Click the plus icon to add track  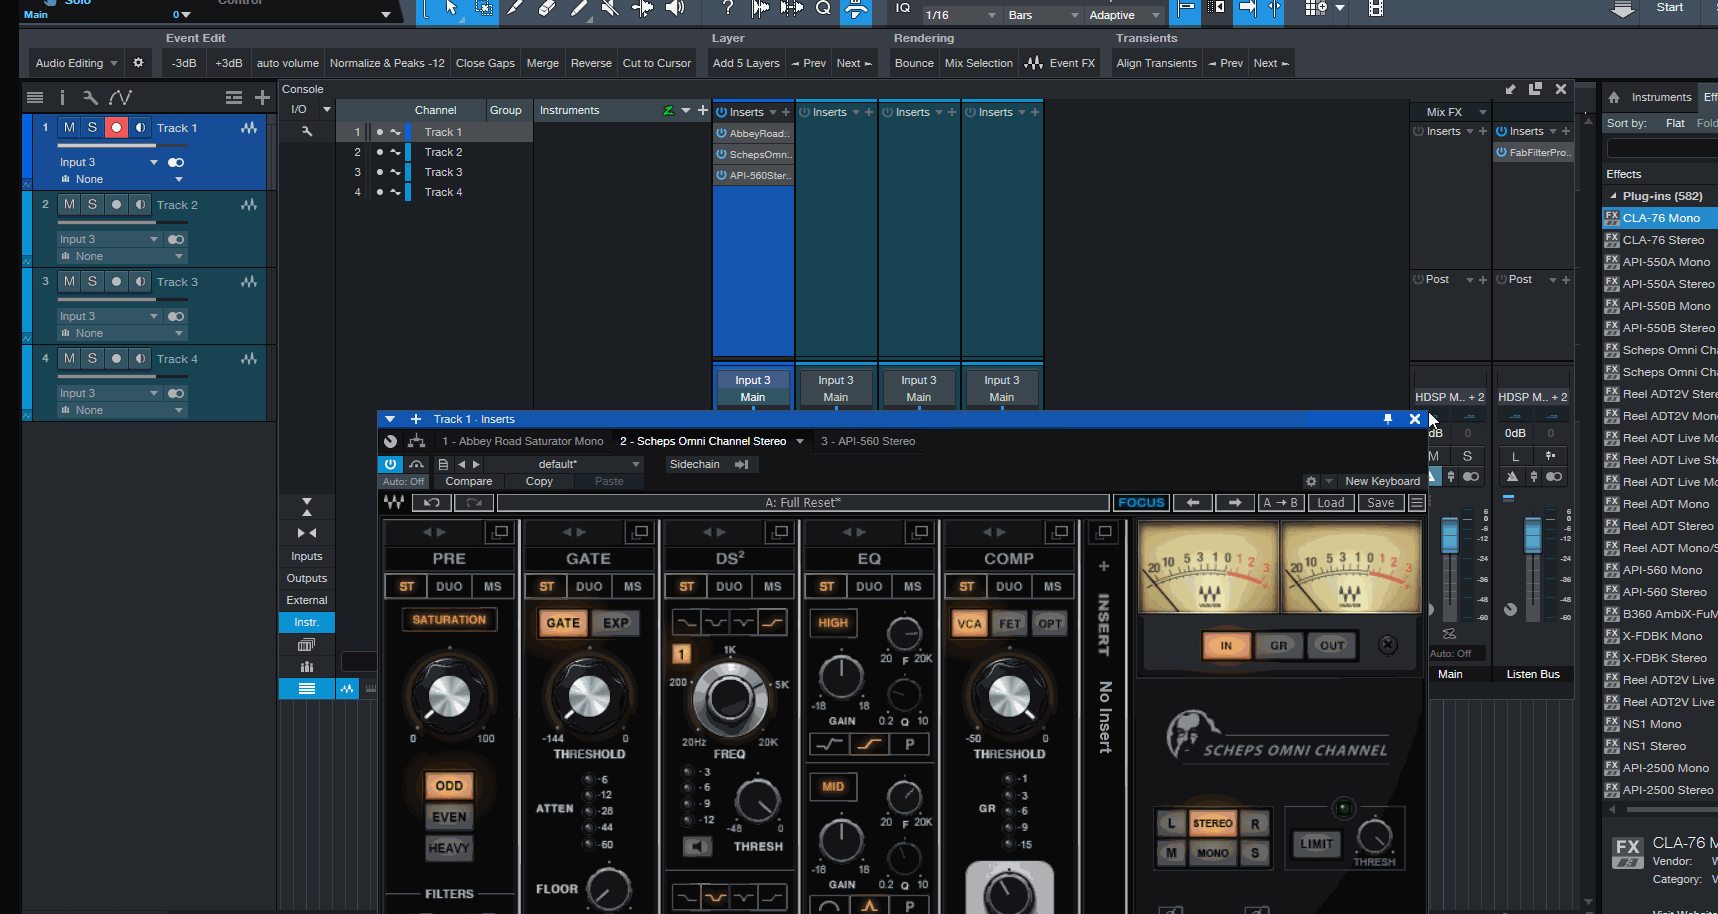(x=262, y=97)
